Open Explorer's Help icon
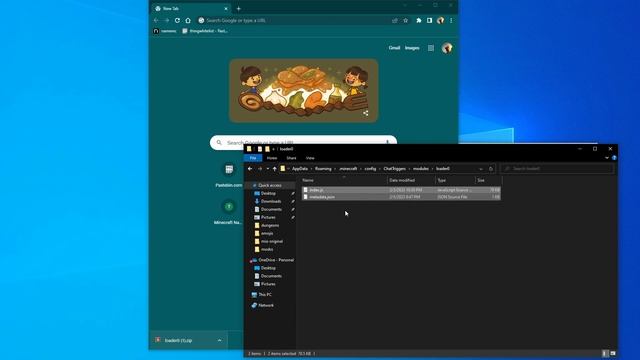 [x=614, y=158]
